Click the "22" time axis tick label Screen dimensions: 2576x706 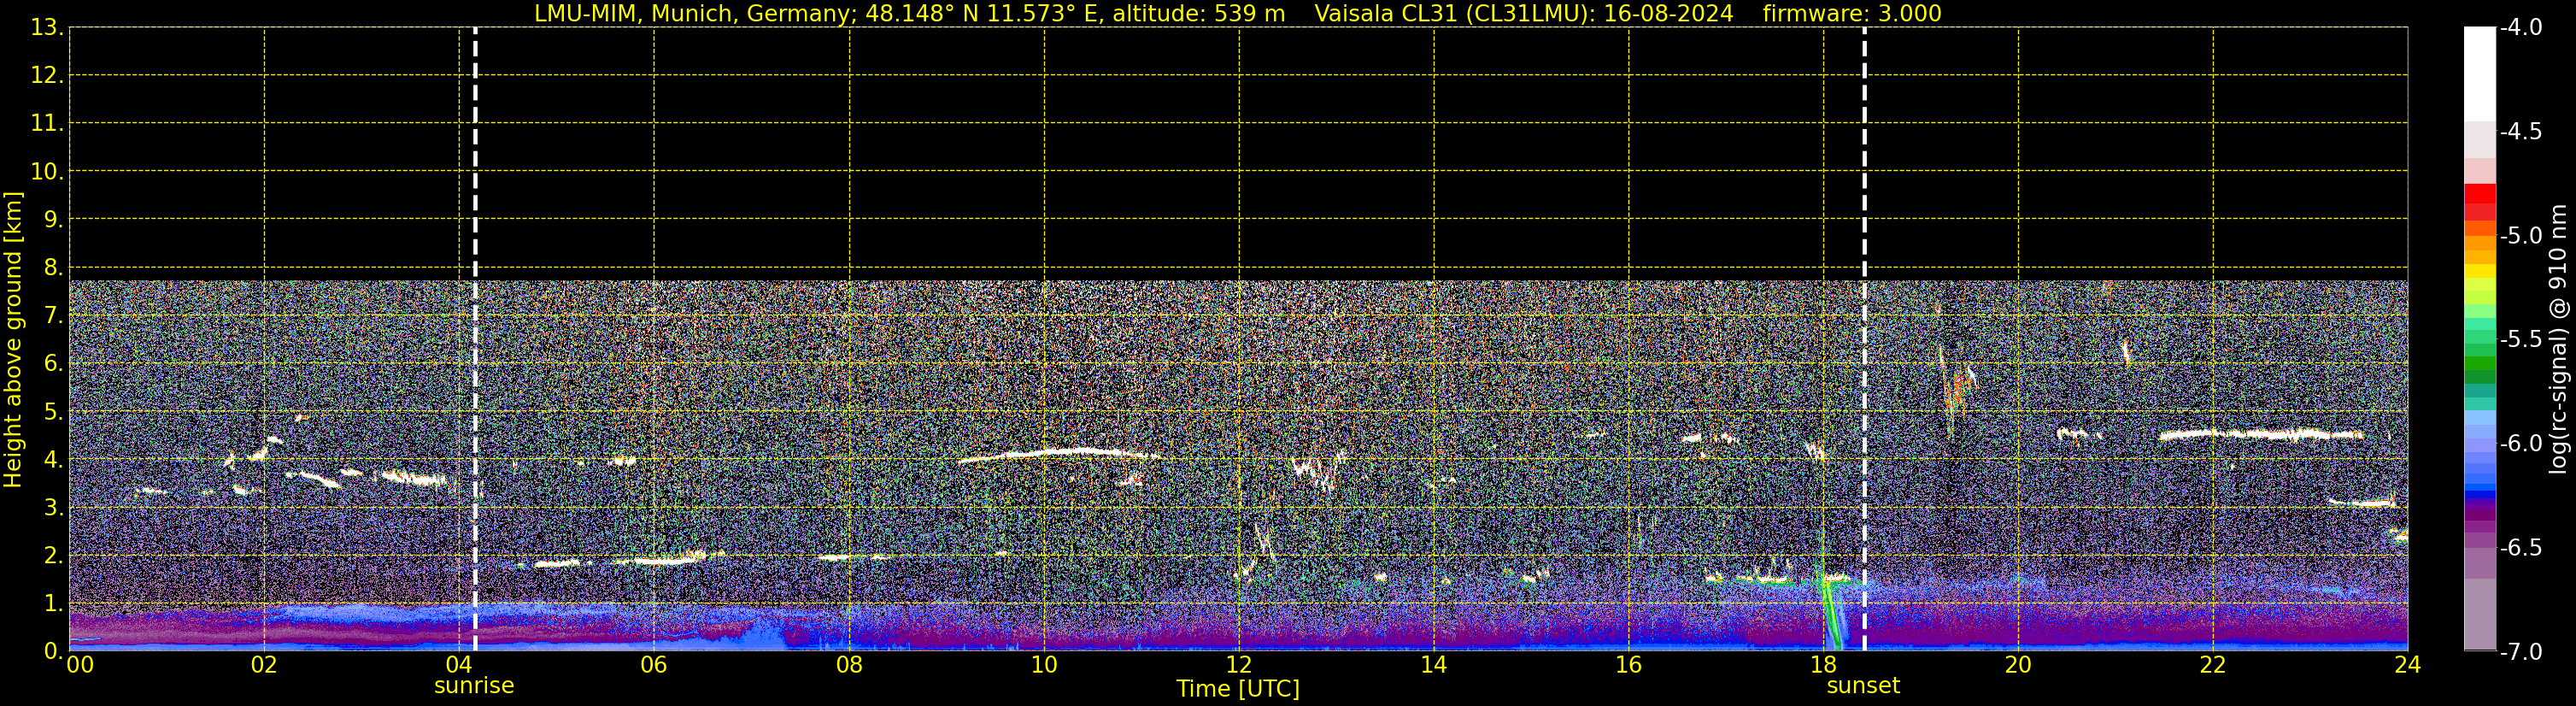2213,665
